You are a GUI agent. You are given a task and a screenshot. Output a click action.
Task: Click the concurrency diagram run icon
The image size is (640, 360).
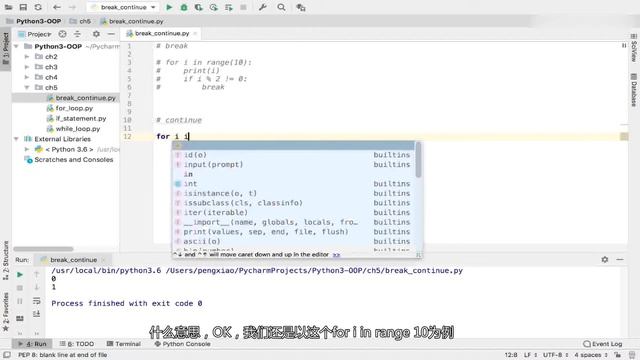click(x=229, y=7)
